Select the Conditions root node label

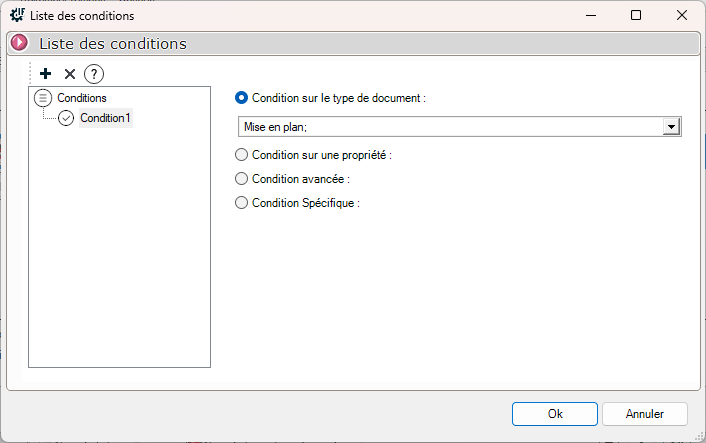(x=82, y=98)
